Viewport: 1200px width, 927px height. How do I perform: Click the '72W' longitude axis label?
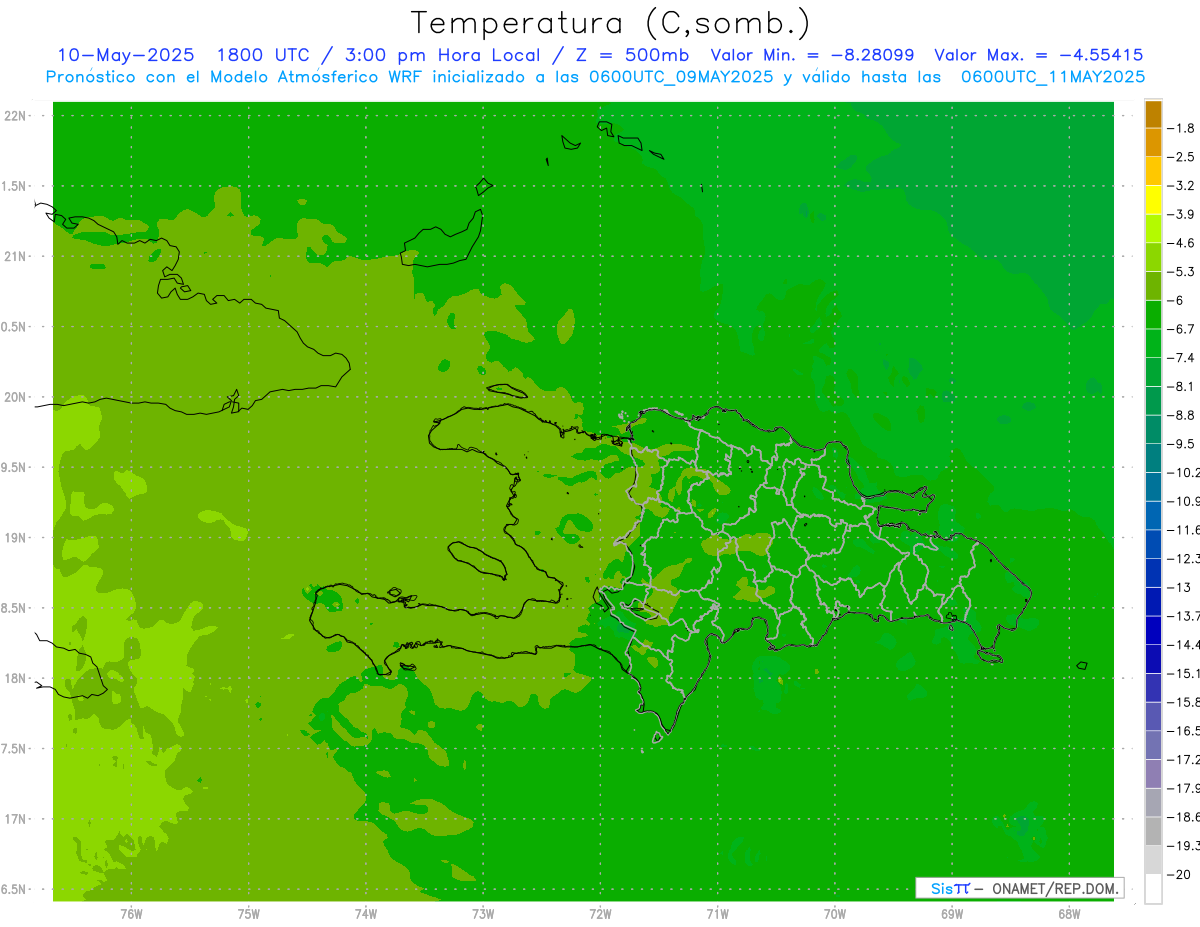(x=600, y=913)
